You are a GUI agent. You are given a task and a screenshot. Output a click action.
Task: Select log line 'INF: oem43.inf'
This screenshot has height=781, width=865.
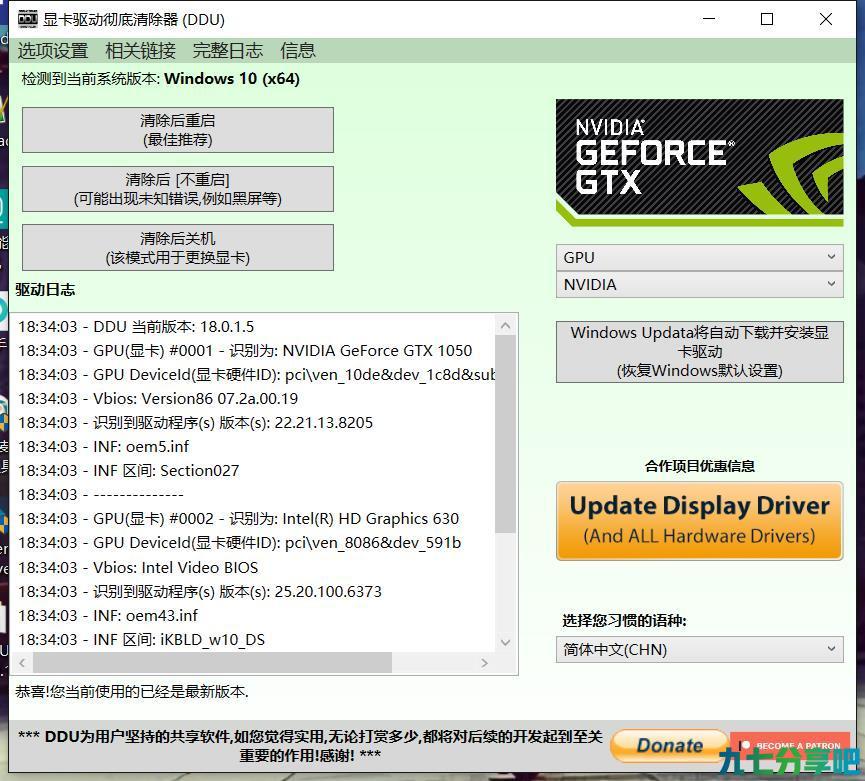point(108,616)
